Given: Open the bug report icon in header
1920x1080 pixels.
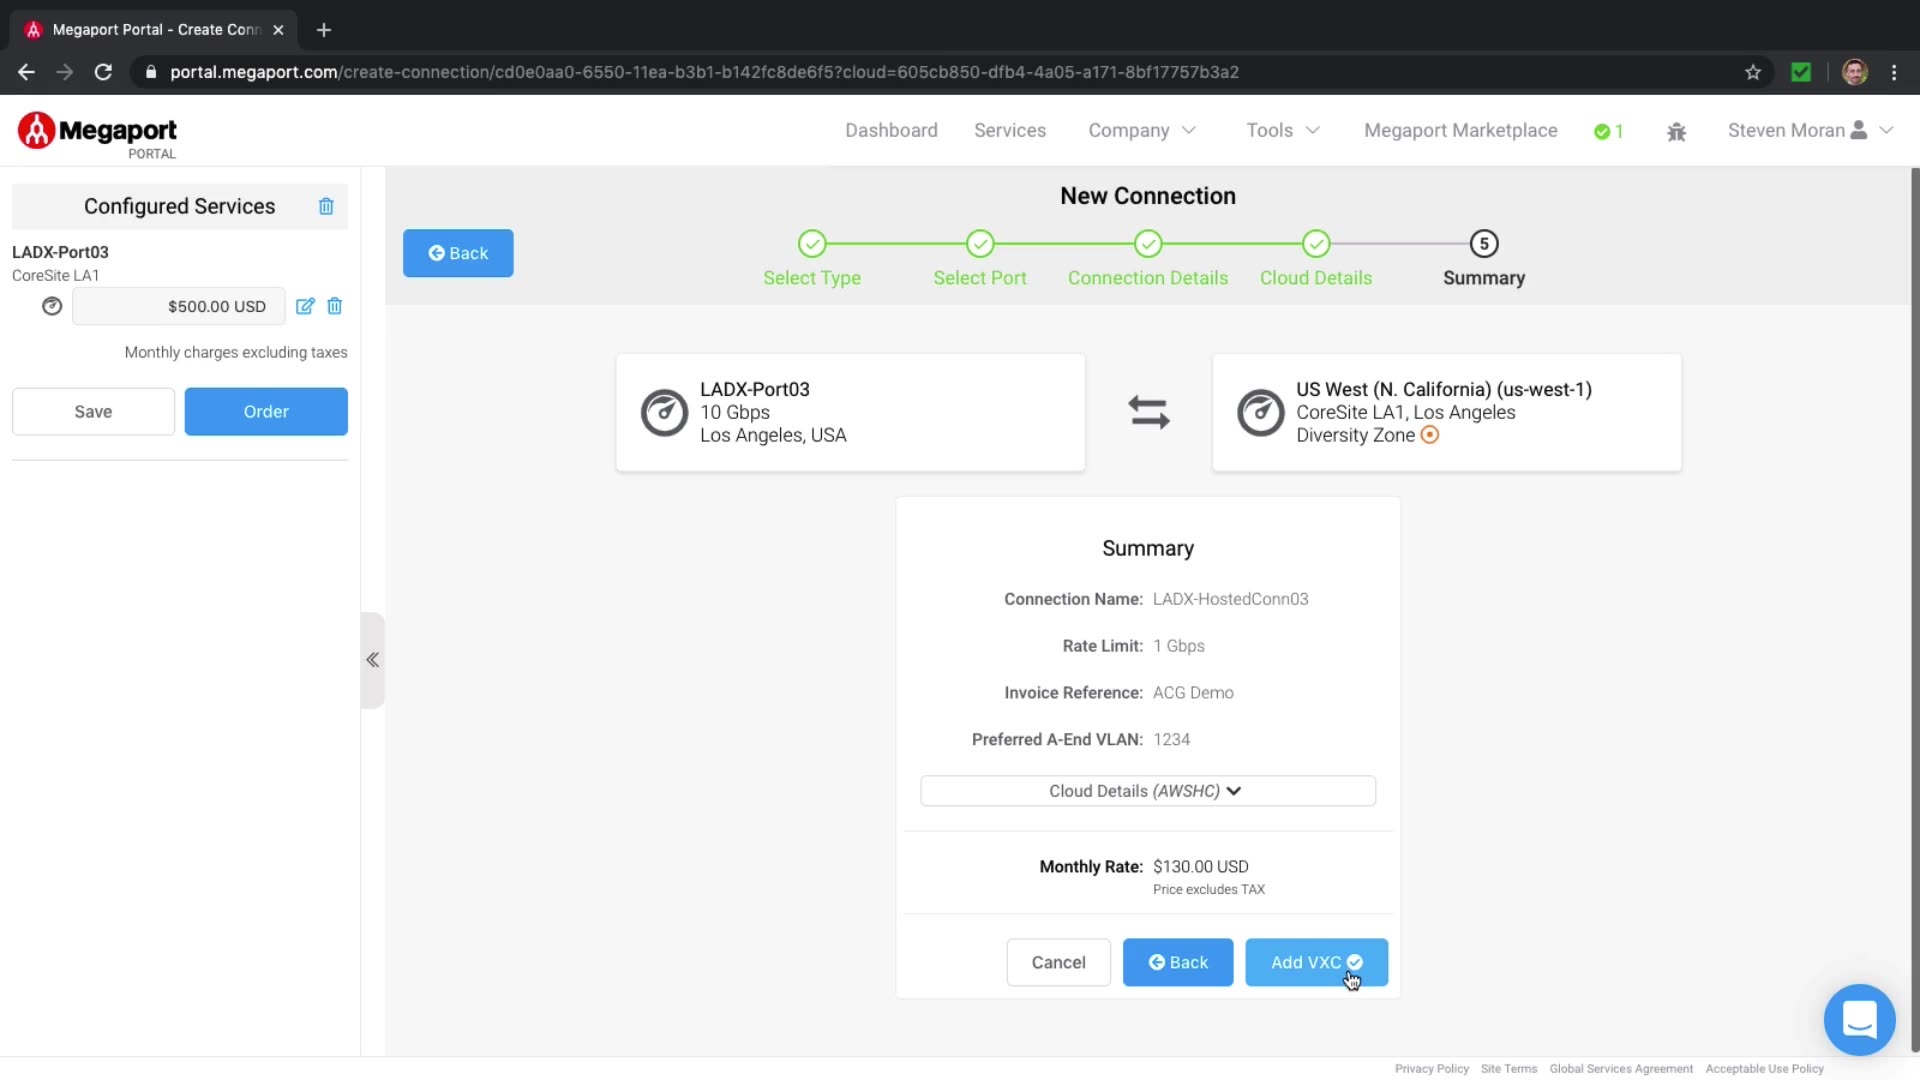Looking at the screenshot, I should [1677, 132].
